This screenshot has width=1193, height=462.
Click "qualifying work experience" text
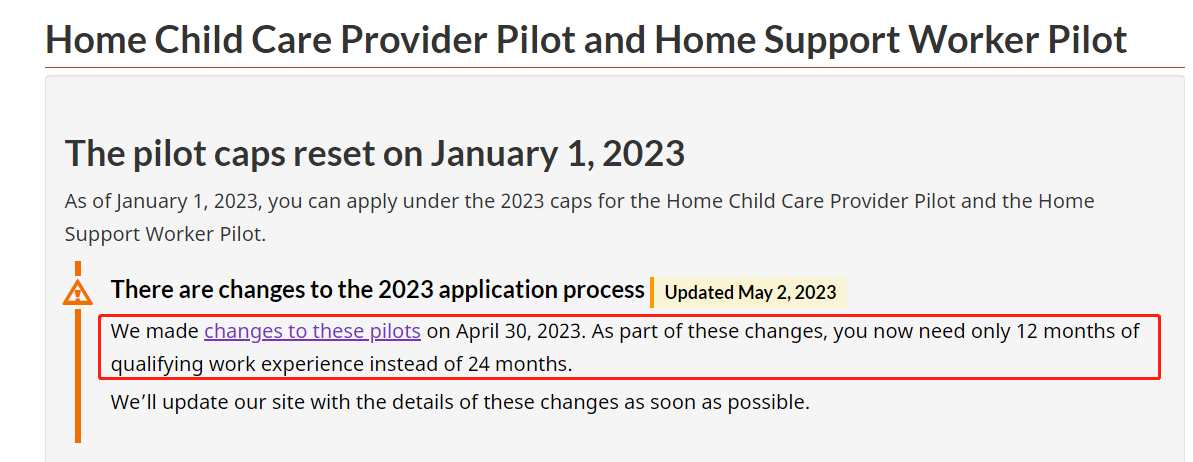click(x=237, y=364)
